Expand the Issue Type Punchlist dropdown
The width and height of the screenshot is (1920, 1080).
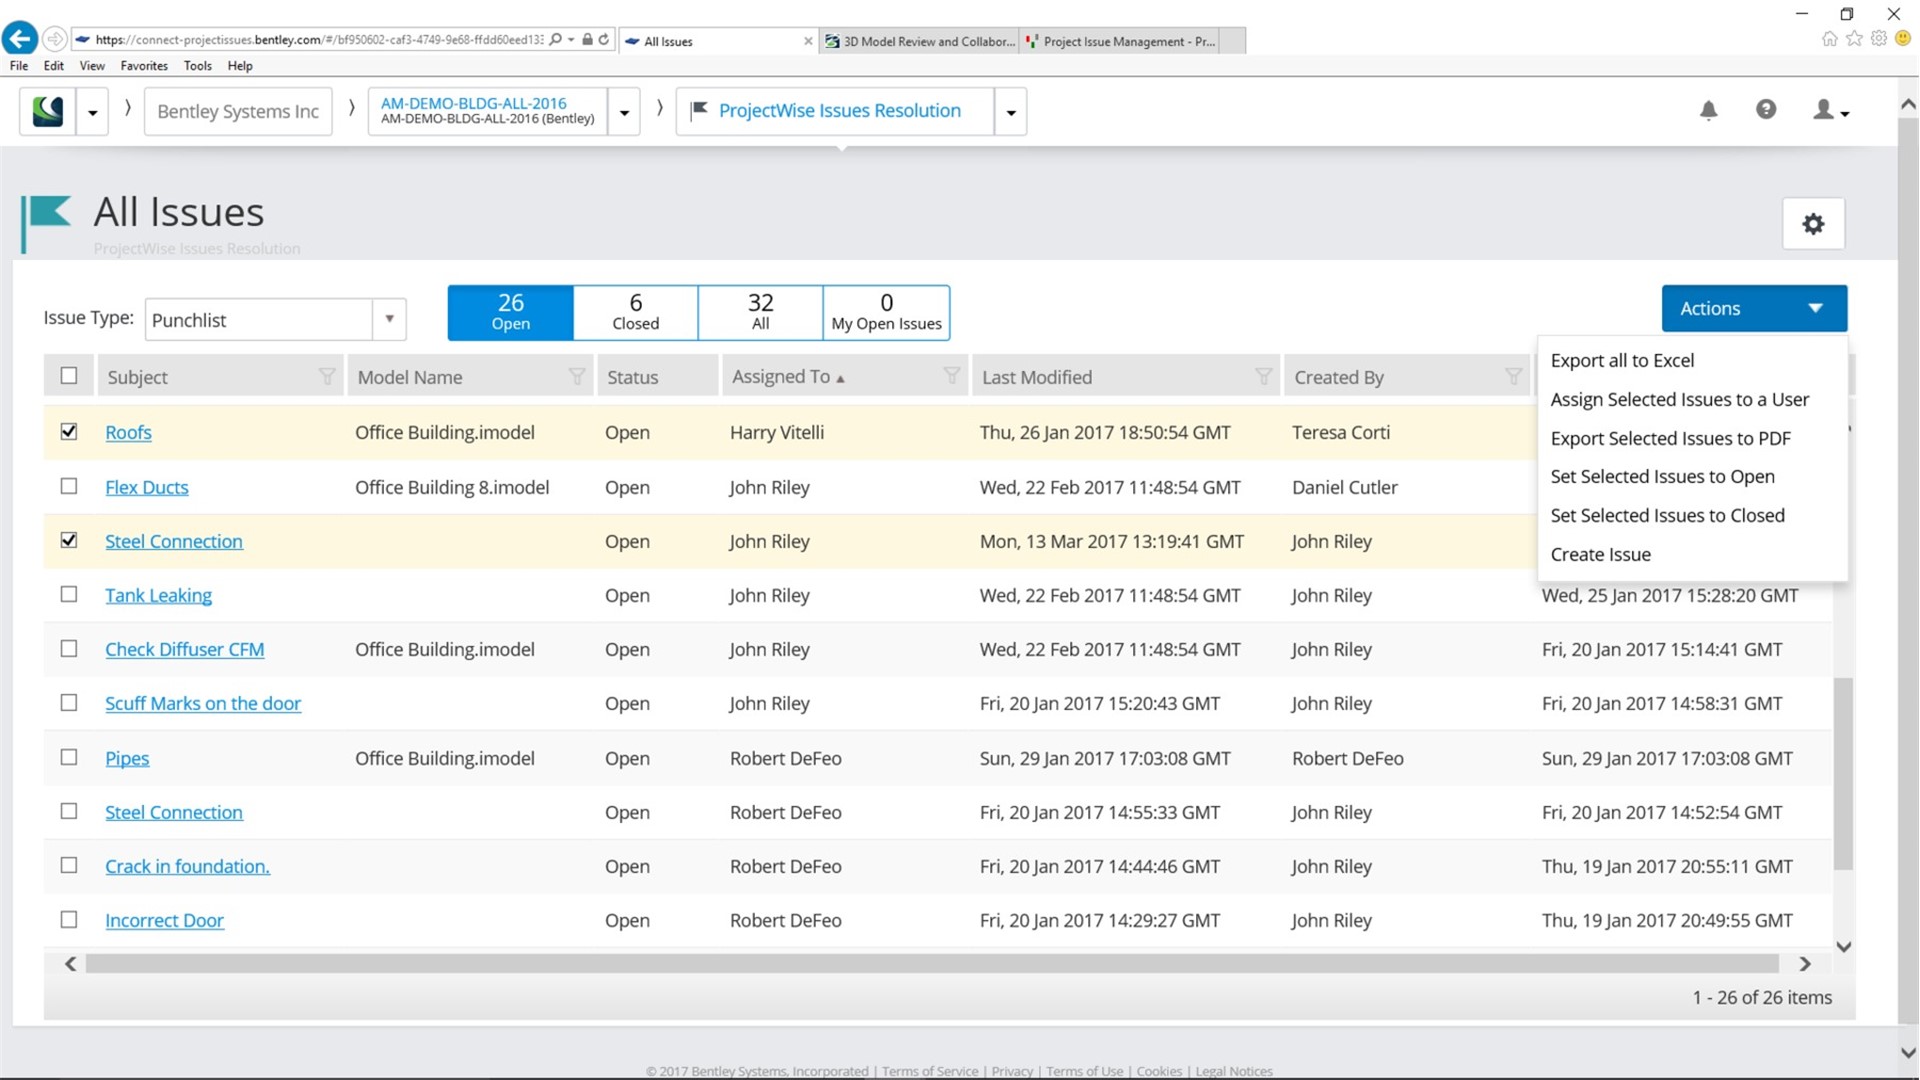pyautogui.click(x=389, y=319)
